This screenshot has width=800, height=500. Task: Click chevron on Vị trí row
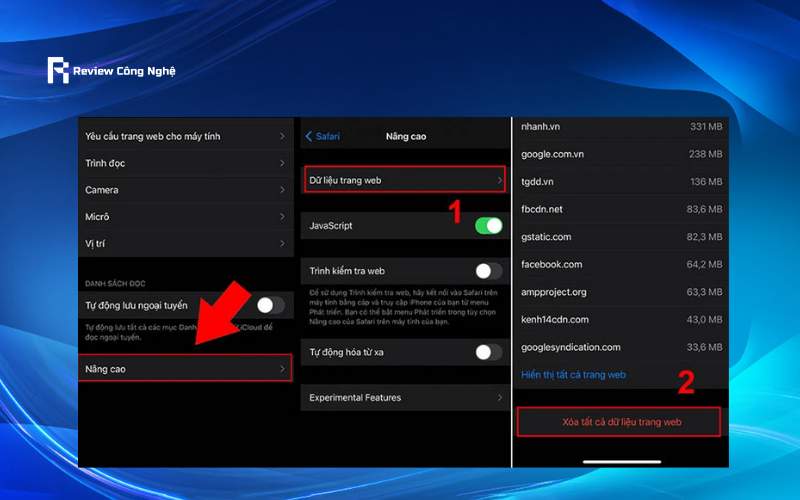(282, 243)
